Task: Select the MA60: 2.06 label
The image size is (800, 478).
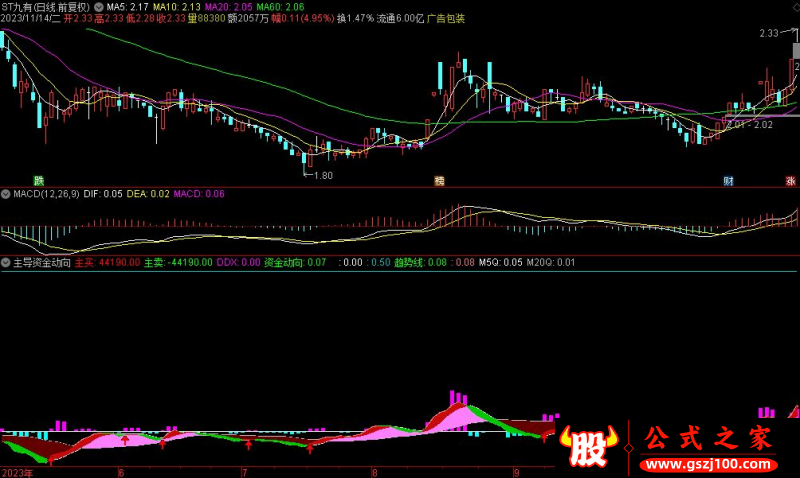Action: 280,7
